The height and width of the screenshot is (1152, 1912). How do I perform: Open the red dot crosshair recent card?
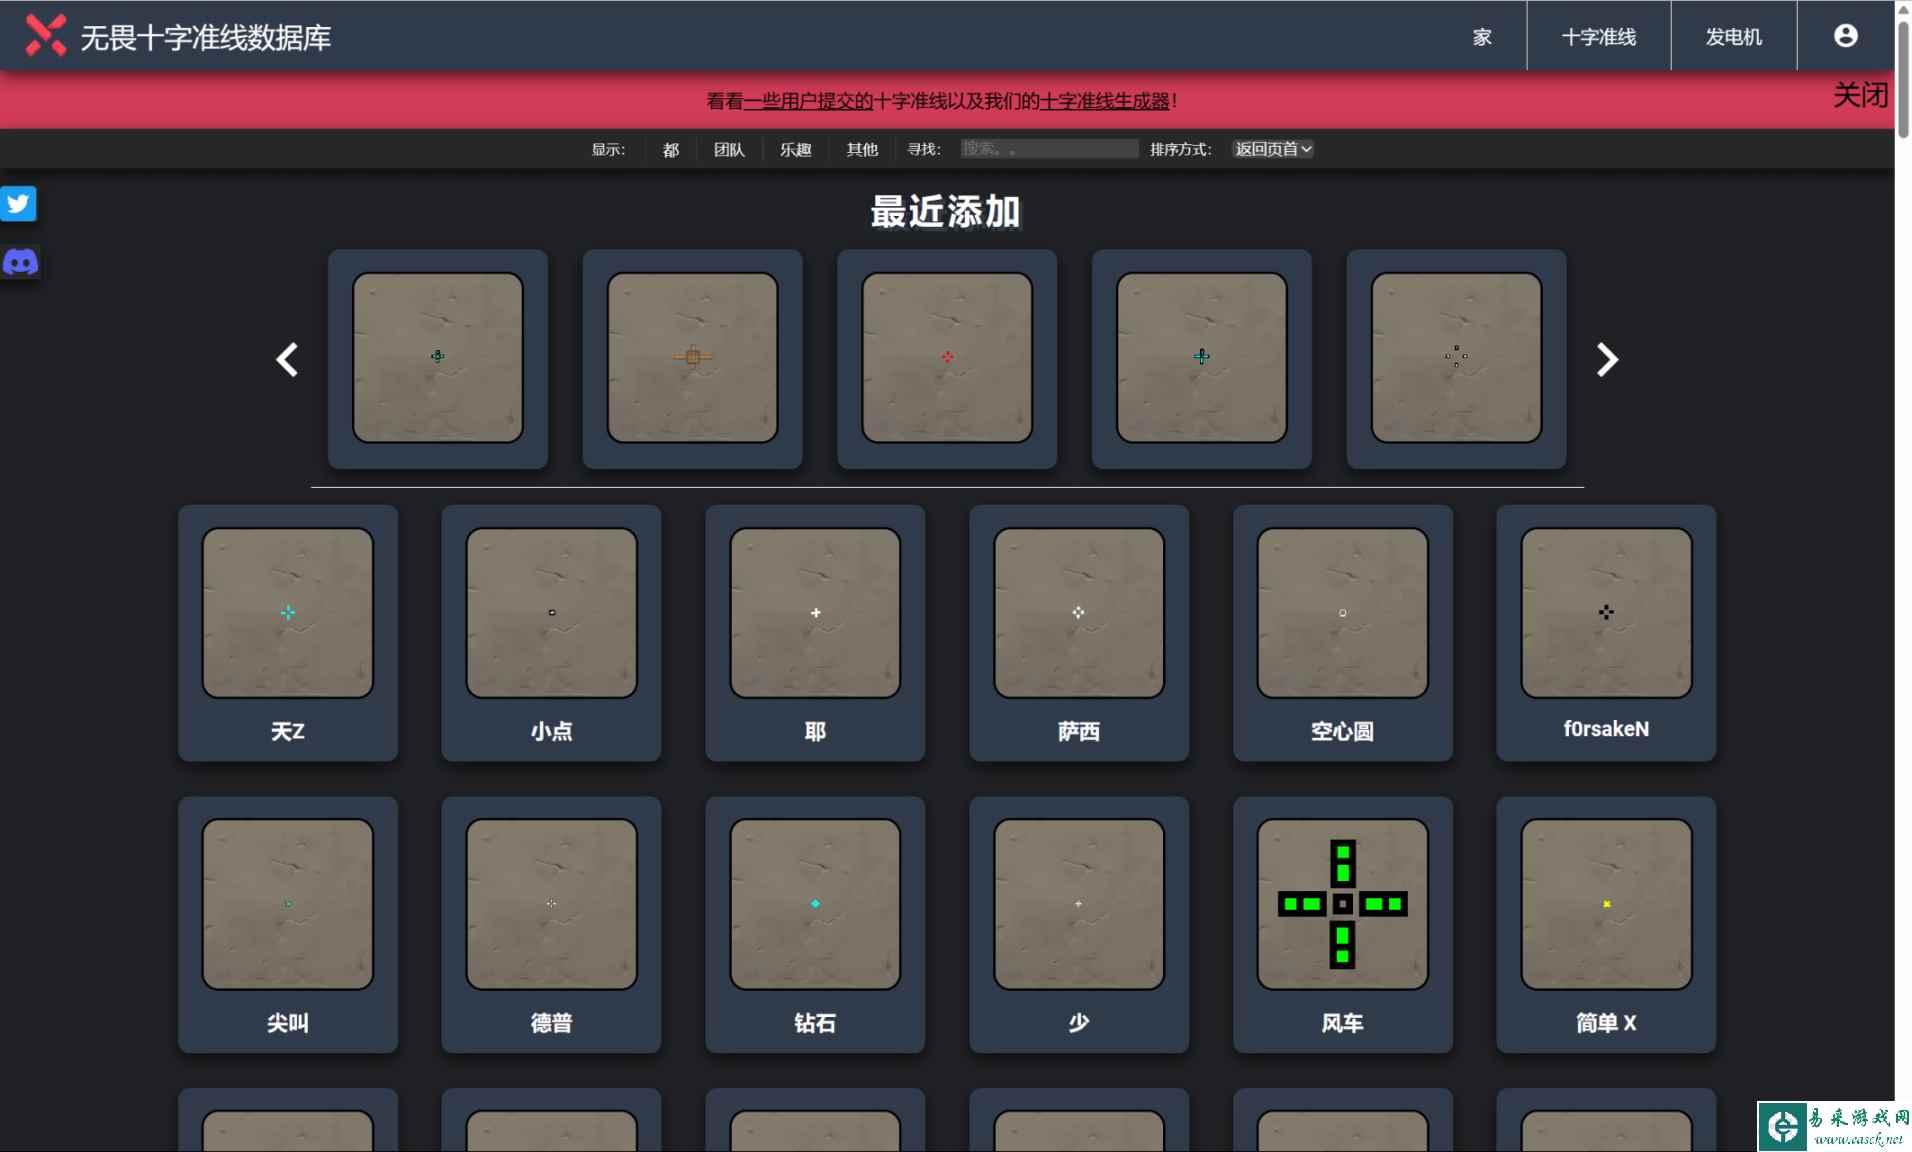[x=947, y=359]
